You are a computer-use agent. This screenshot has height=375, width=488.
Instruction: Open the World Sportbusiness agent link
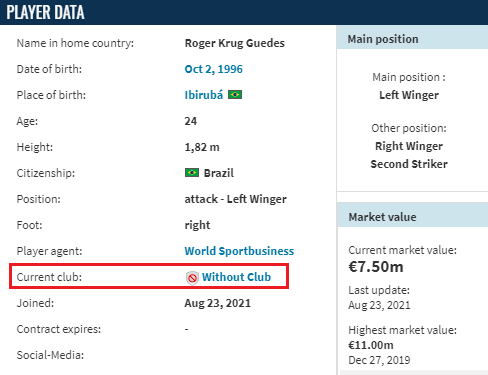(x=239, y=251)
